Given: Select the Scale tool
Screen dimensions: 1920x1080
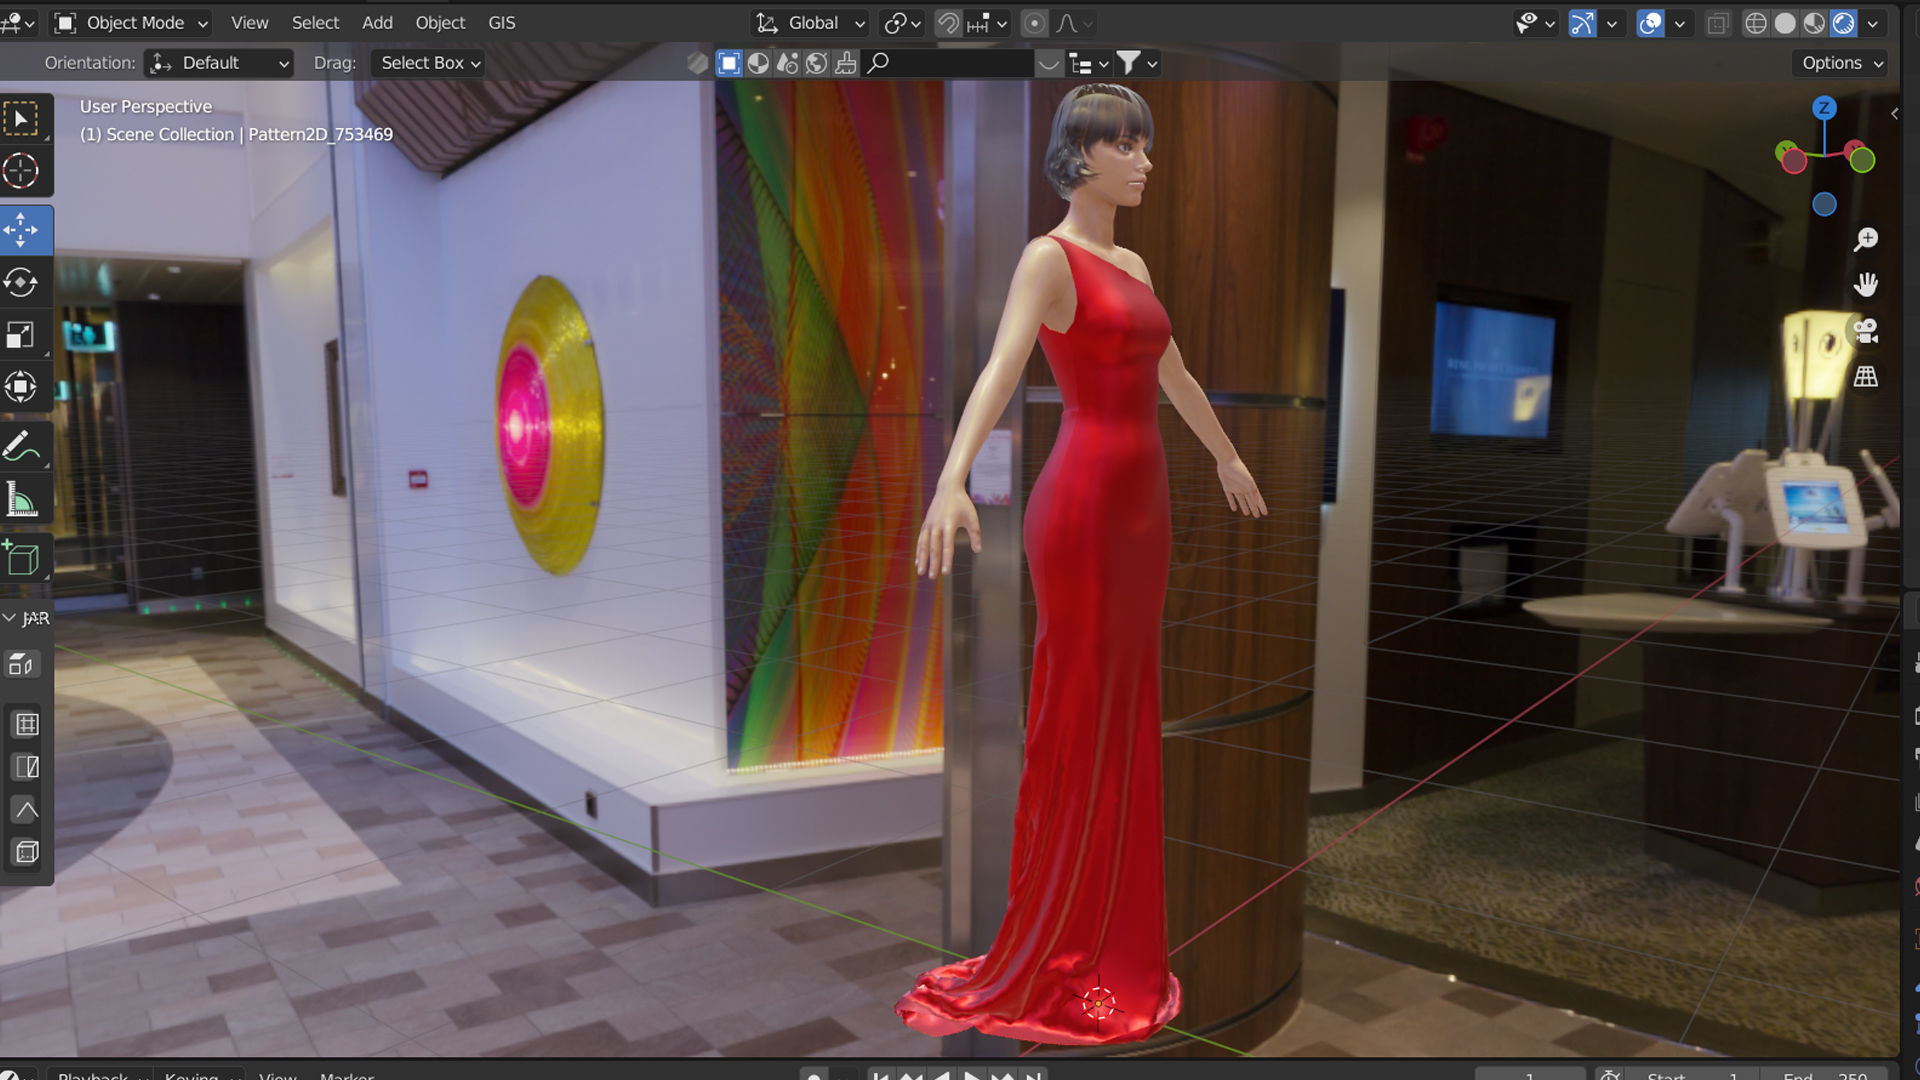Looking at the screenshot, I should (x=21, y=334).
